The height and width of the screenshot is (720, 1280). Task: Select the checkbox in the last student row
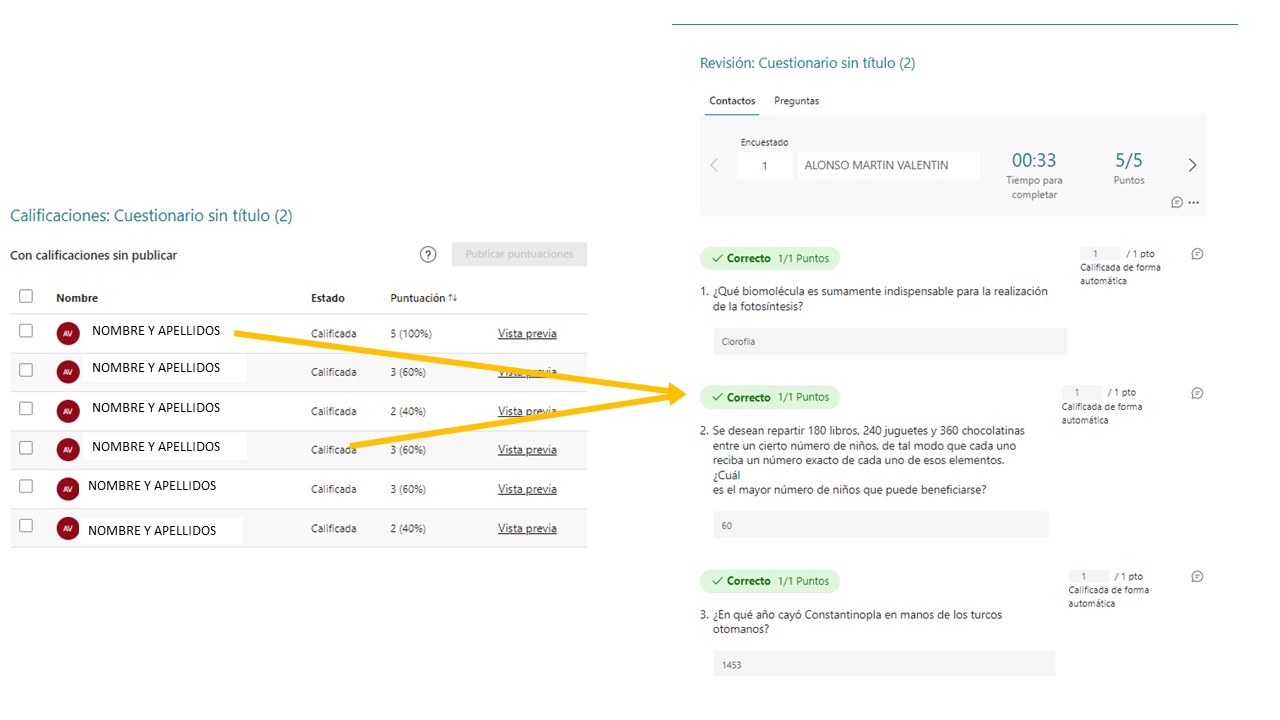(x=26, y=526)
